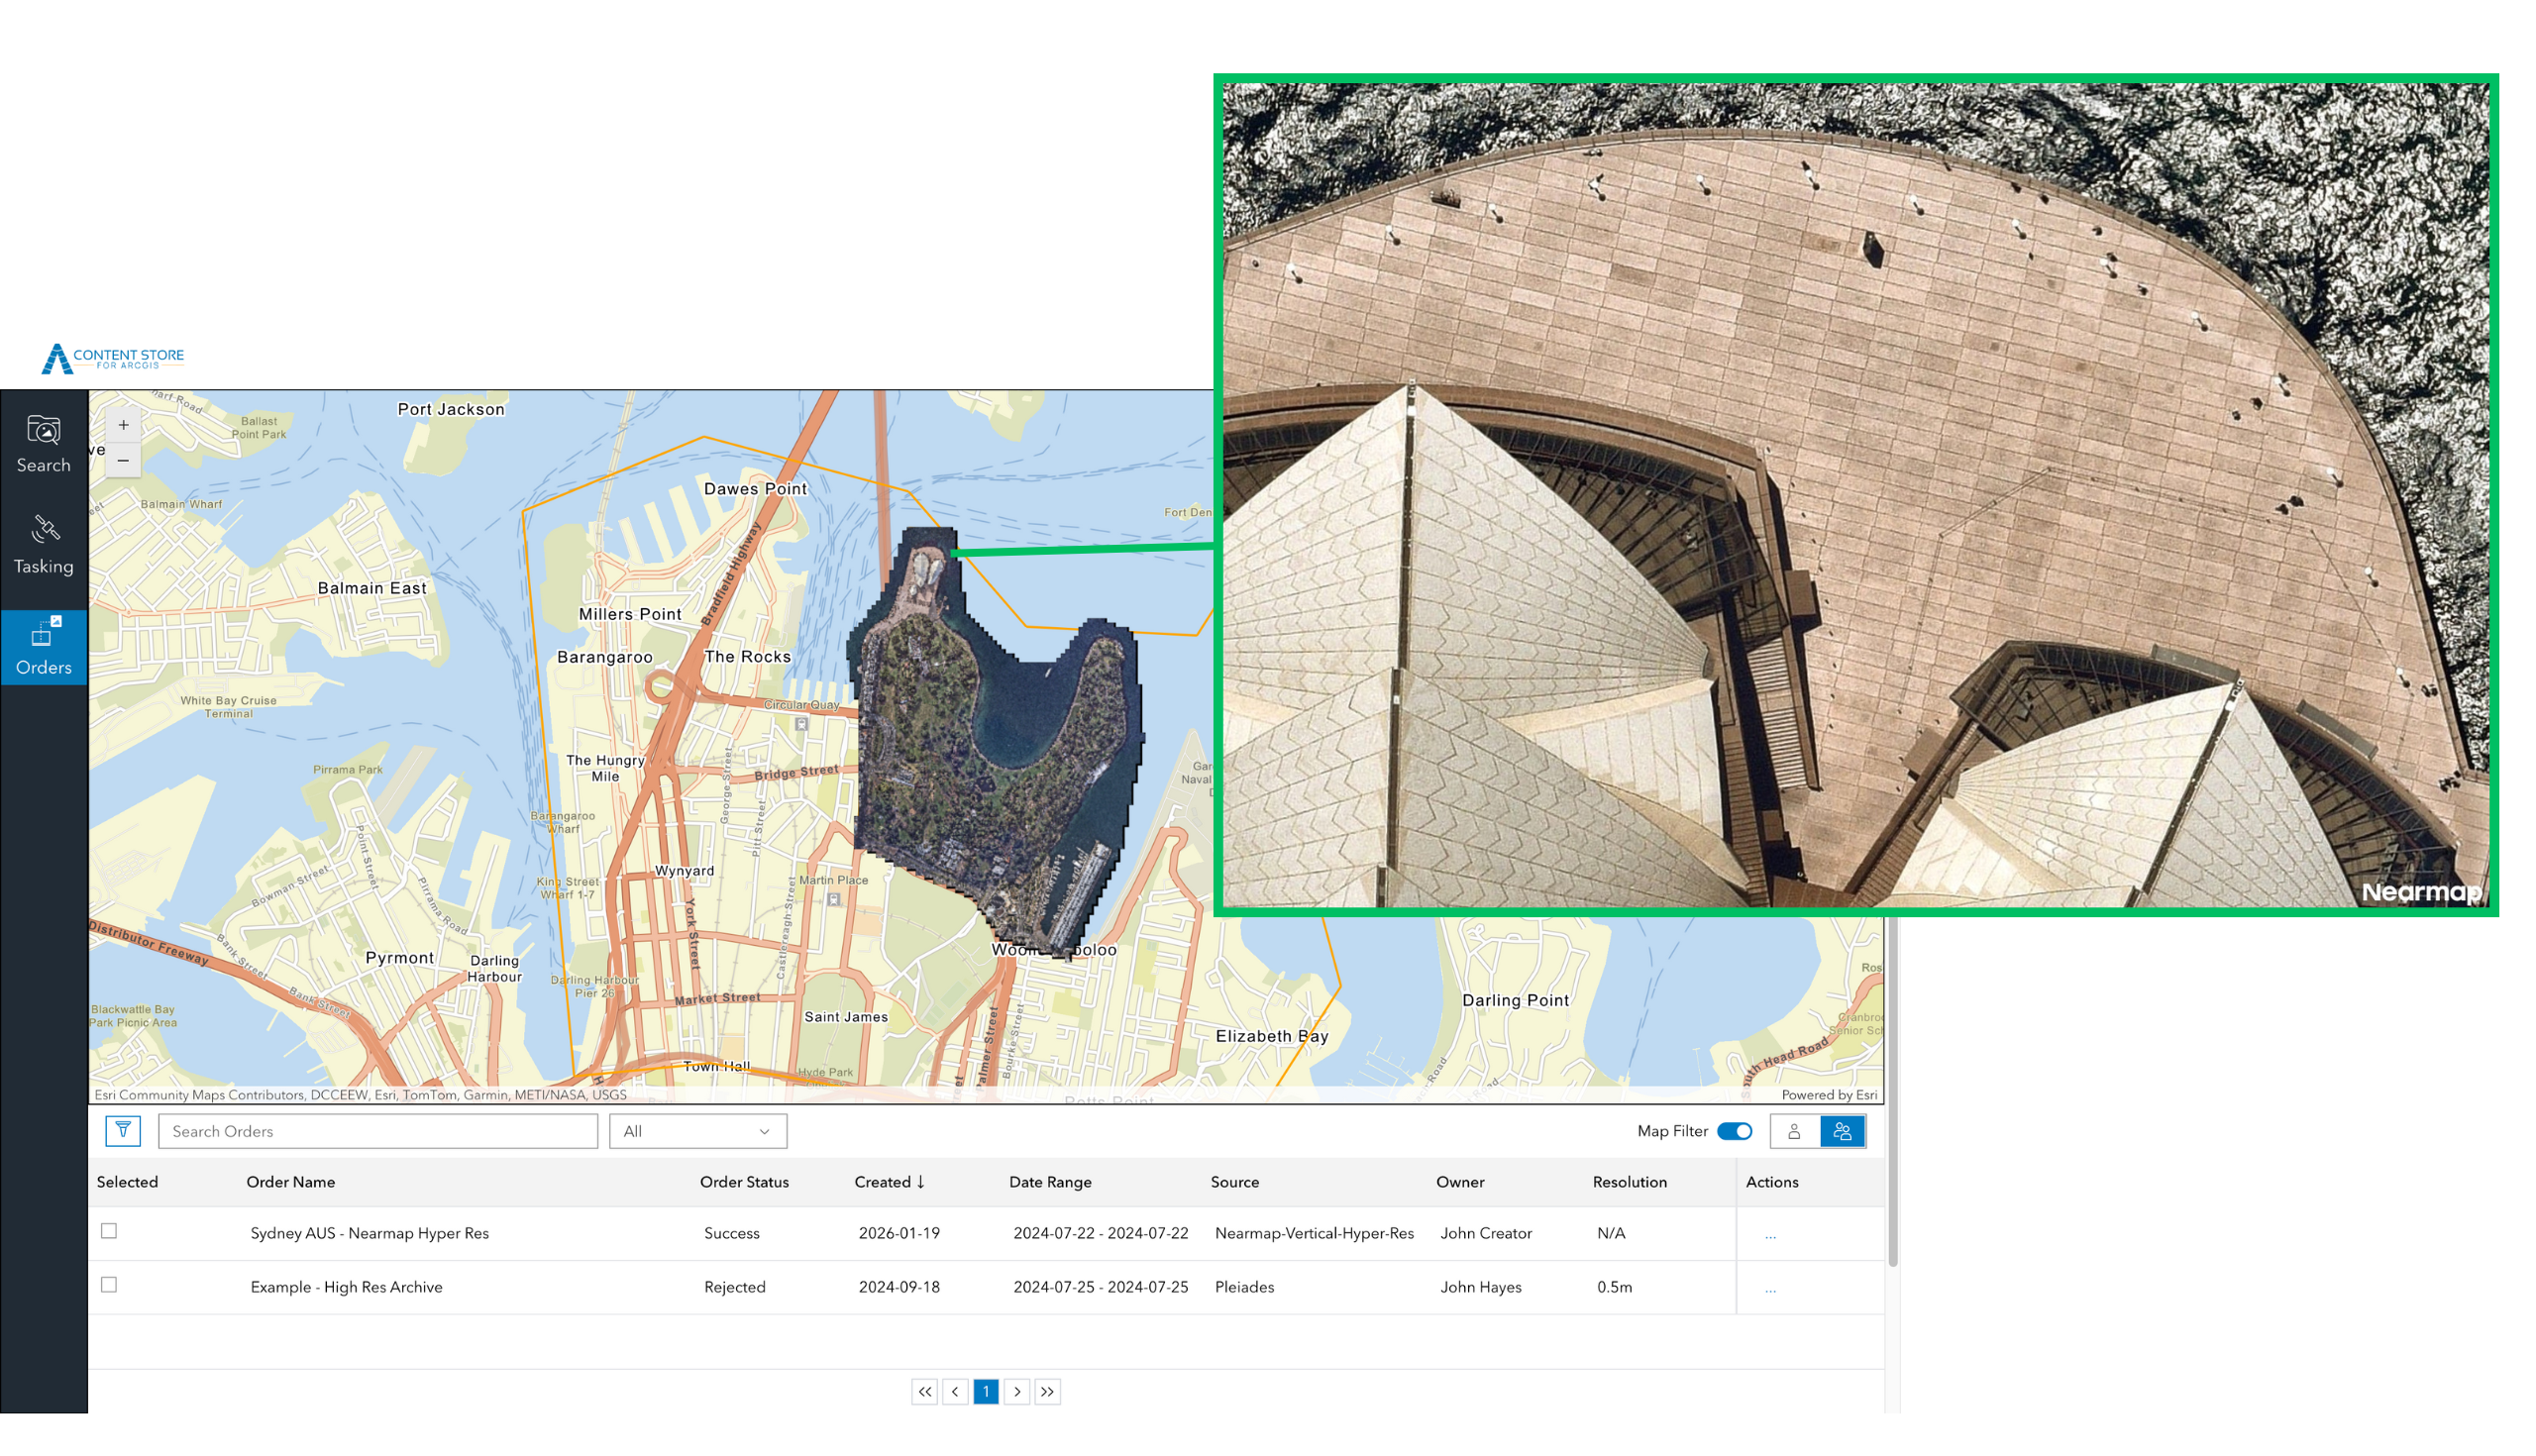Open actions menu for Sydney AUS order
Image resolution: width=2536 pixels, height=1456 pixels.
click(1770, 1235)
